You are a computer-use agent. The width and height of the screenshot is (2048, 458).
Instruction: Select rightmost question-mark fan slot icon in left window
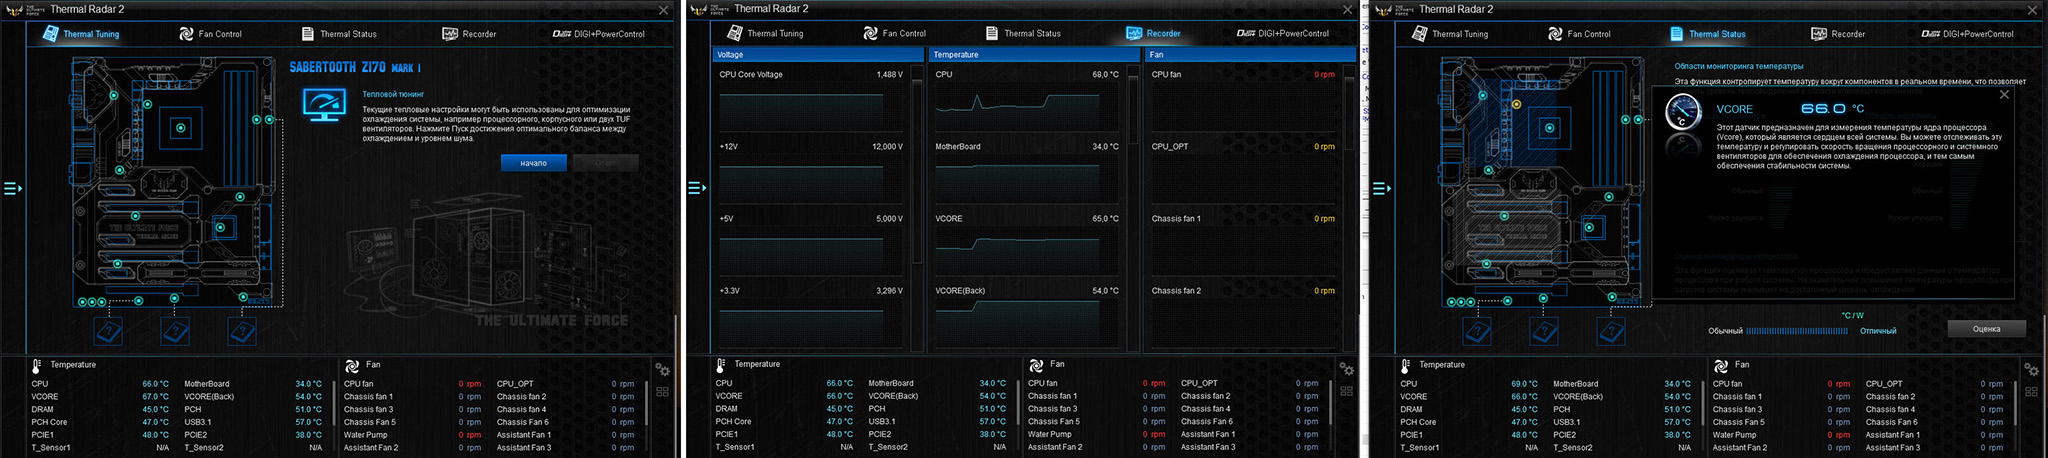(x=241, y=331)
